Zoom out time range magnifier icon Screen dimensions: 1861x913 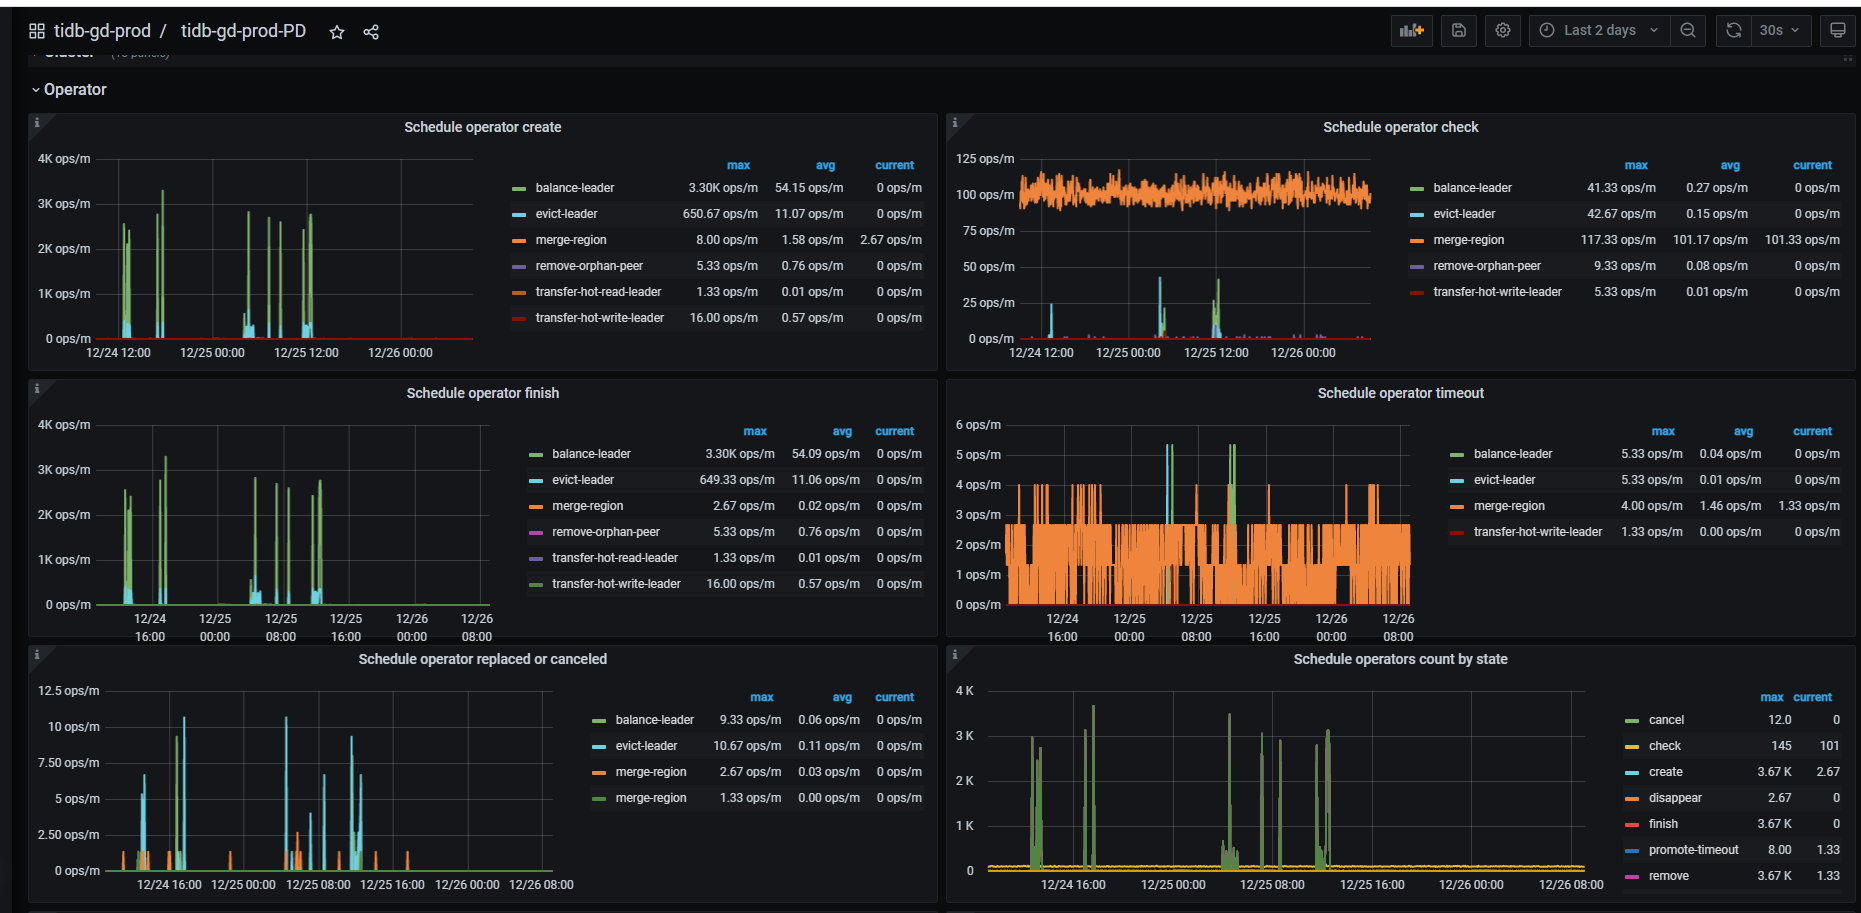point(1688,31)
